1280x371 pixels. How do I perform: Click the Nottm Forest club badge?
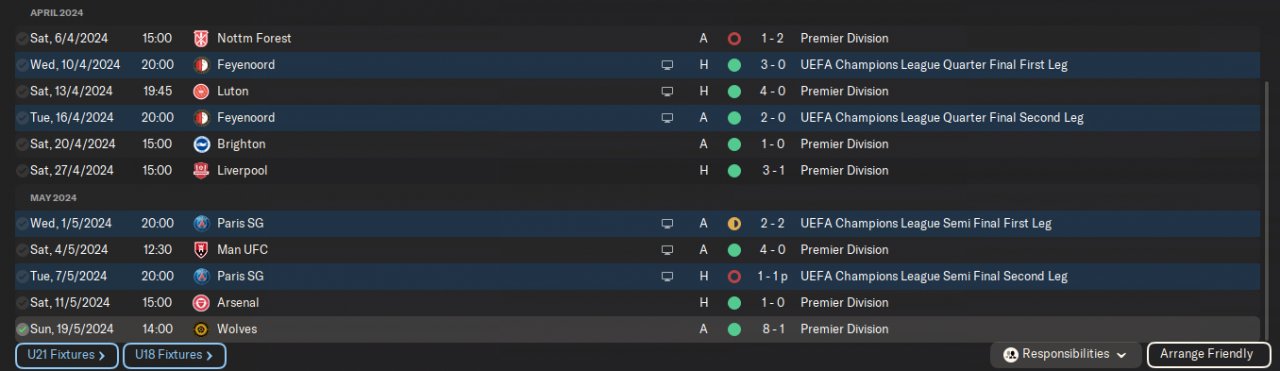(x=201, y=38)
